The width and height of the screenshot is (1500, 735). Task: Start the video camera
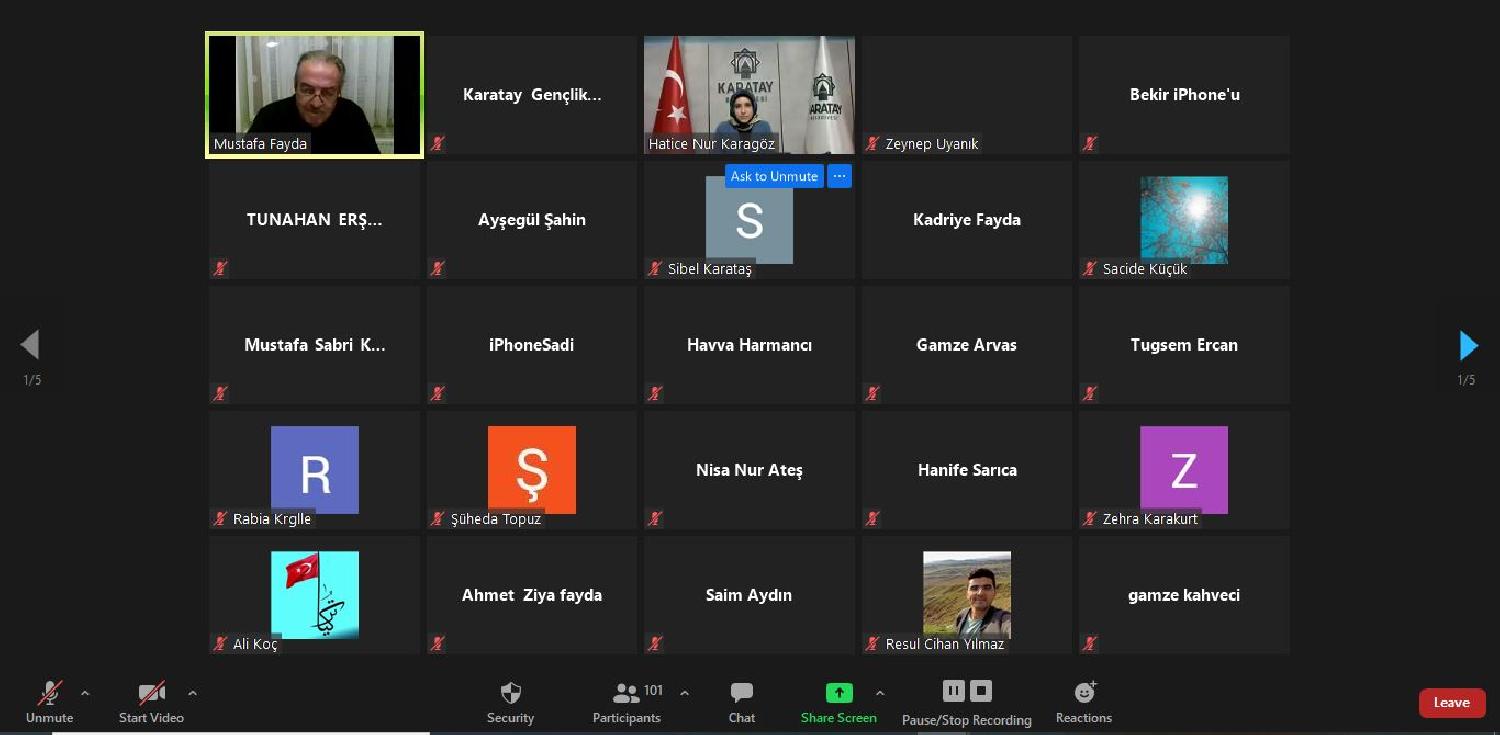click(151, 693)
